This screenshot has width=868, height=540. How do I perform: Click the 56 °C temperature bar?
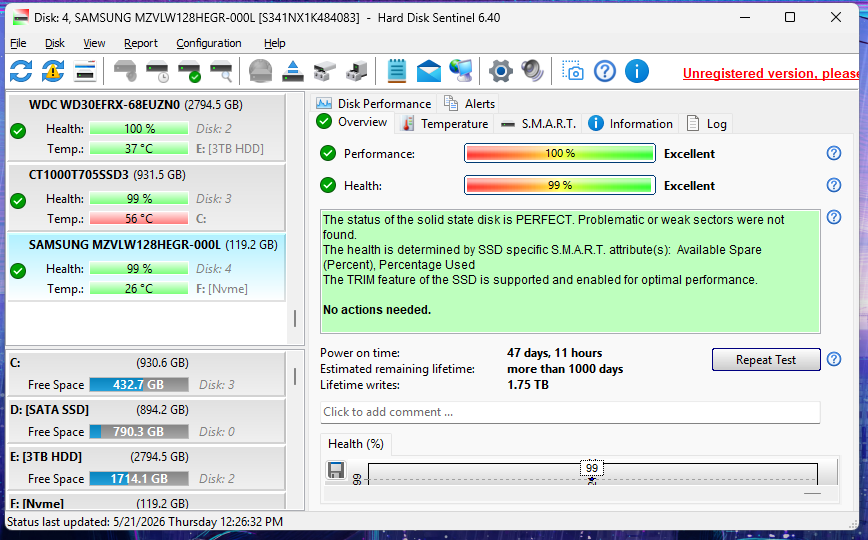(139, 219)
